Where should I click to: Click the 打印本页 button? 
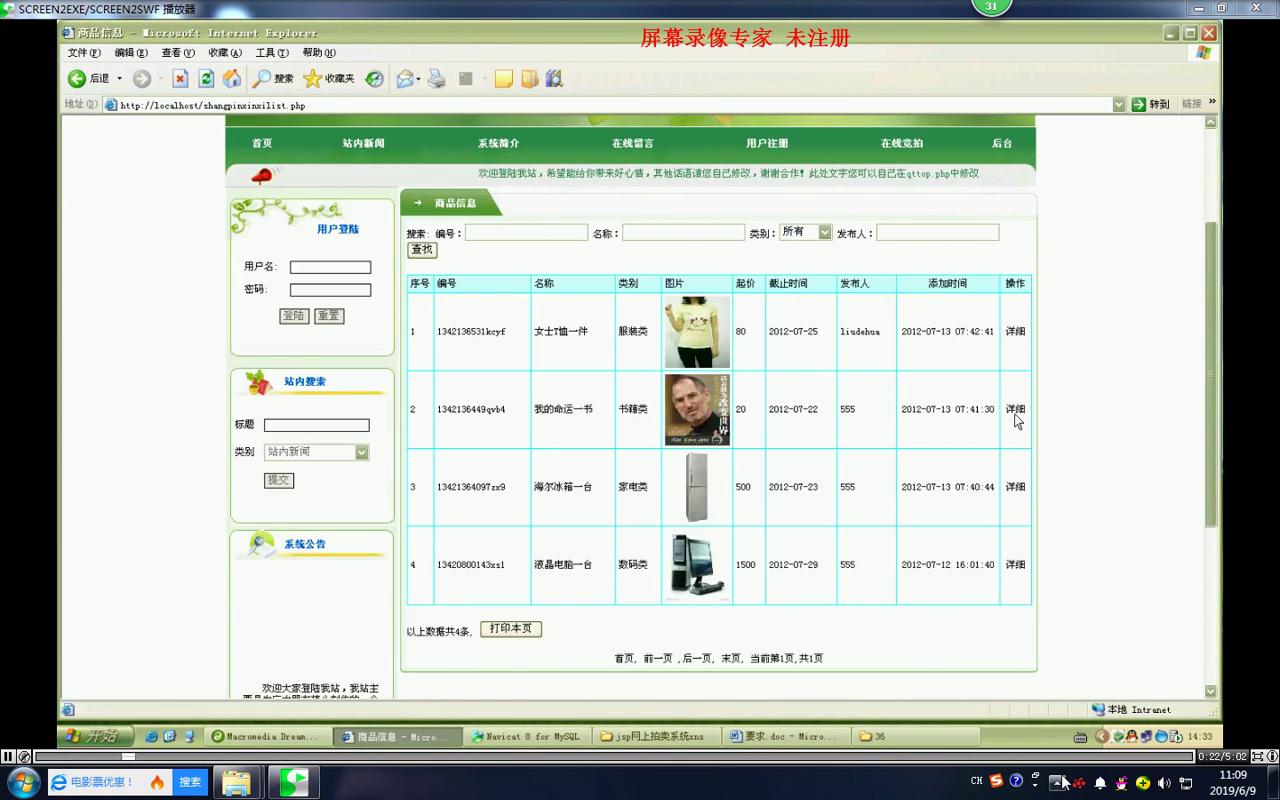click(x=511, y=629)
